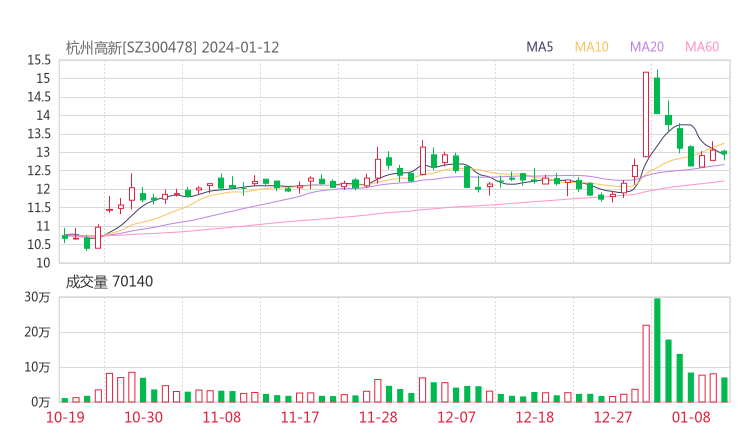Click the 30万 volume axis label

pyautogui.click(x=37, y=297)
